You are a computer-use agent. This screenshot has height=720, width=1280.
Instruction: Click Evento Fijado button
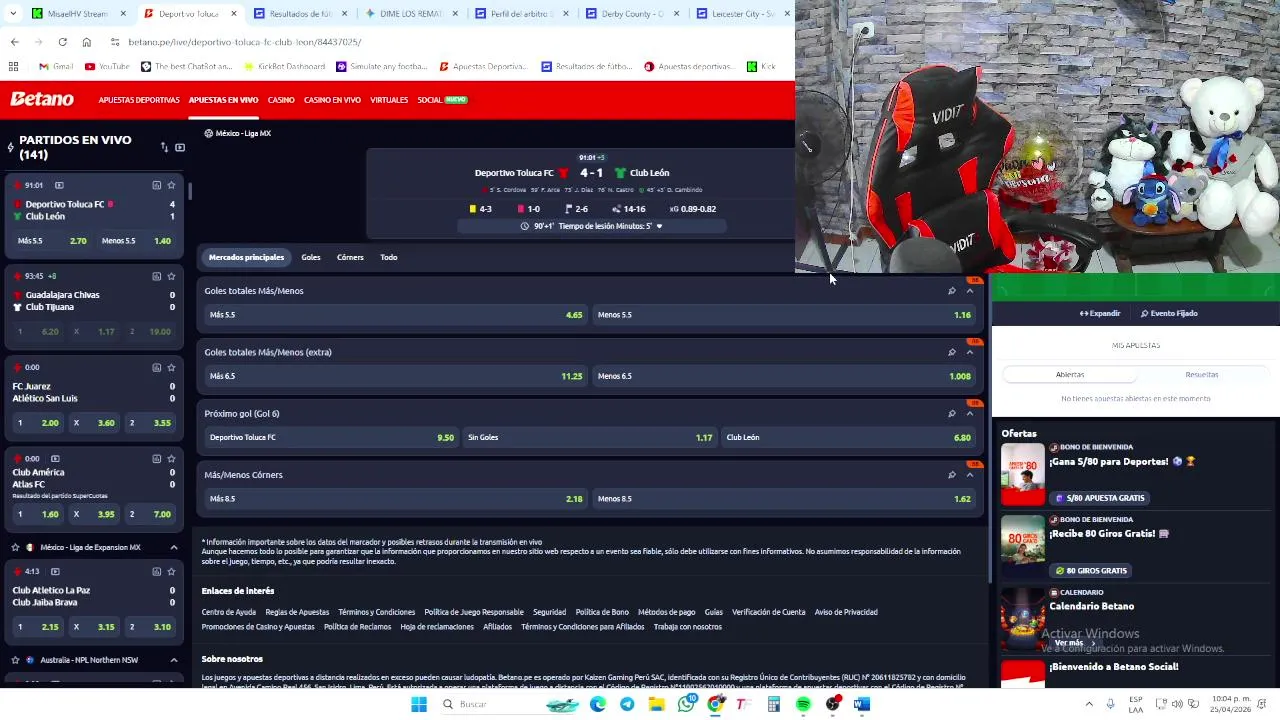click(1169, 313)
